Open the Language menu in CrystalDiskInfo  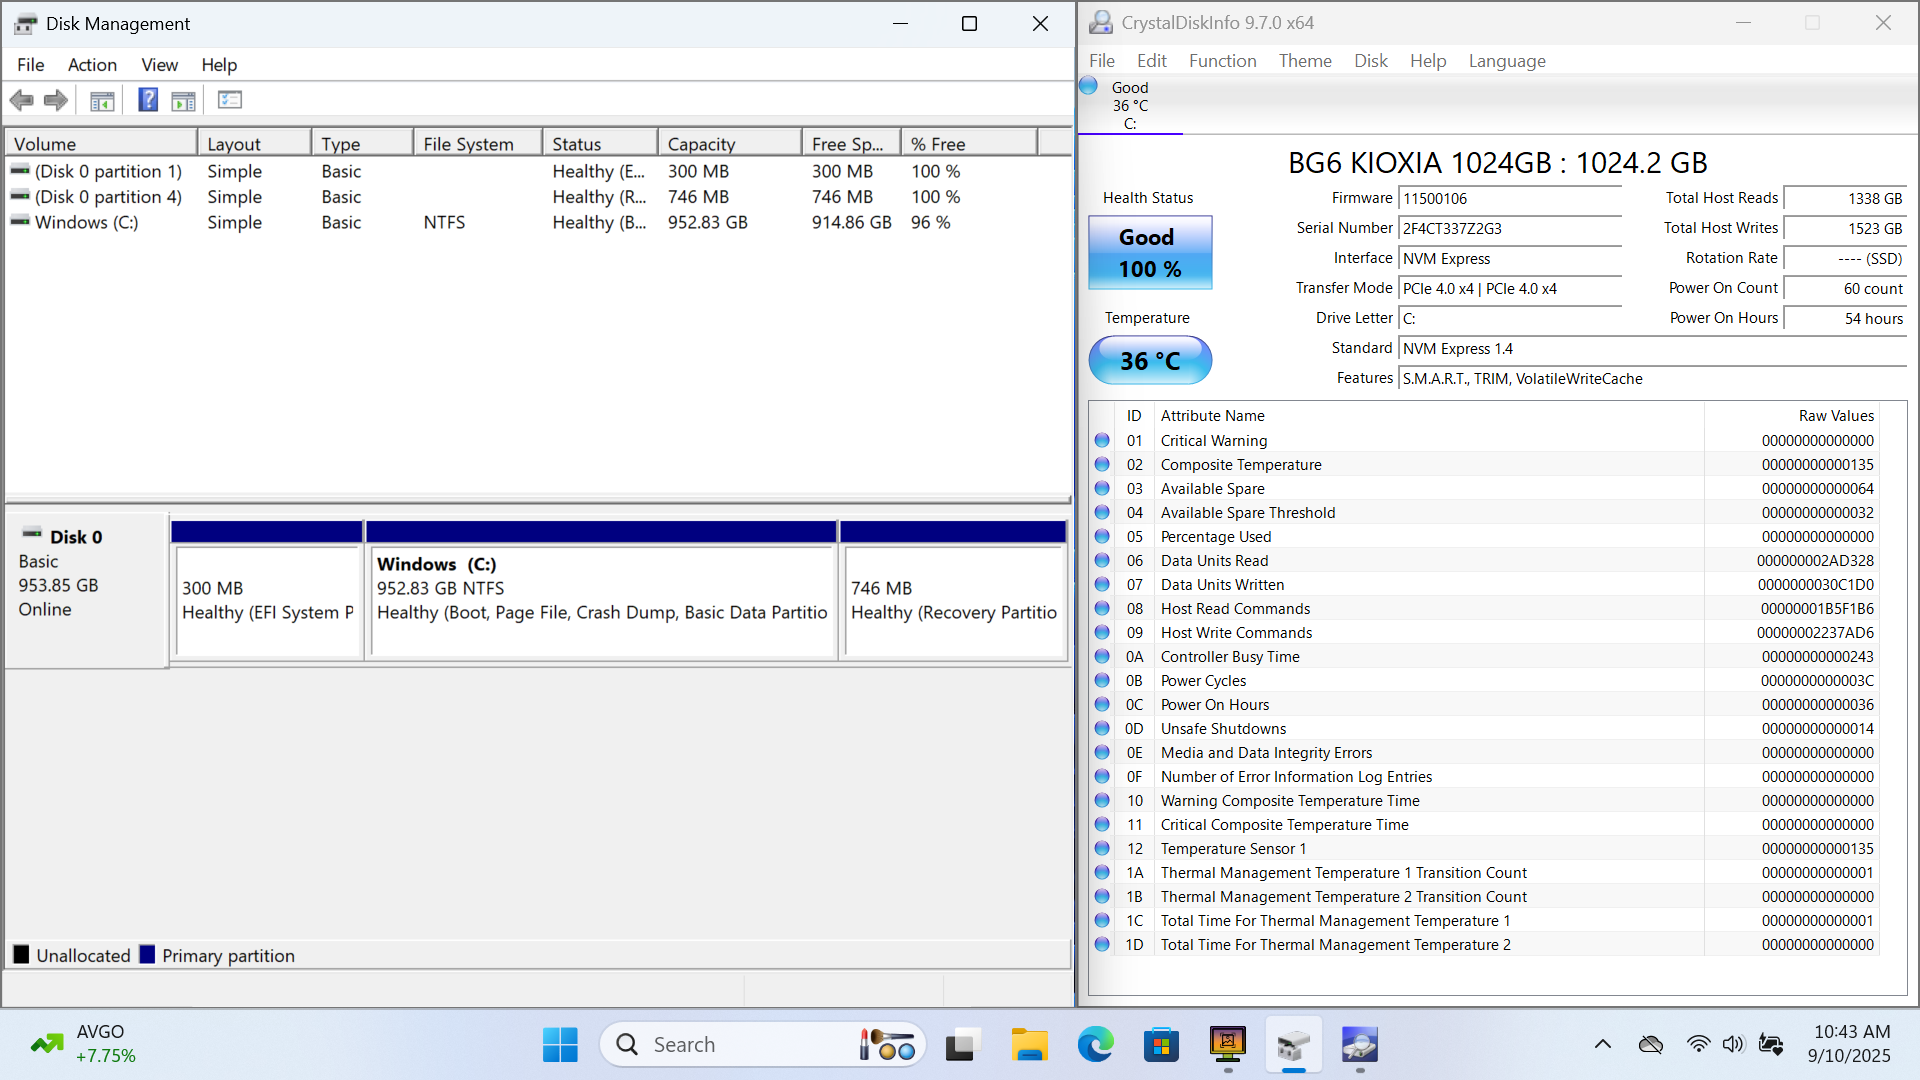click(1507, 61)
